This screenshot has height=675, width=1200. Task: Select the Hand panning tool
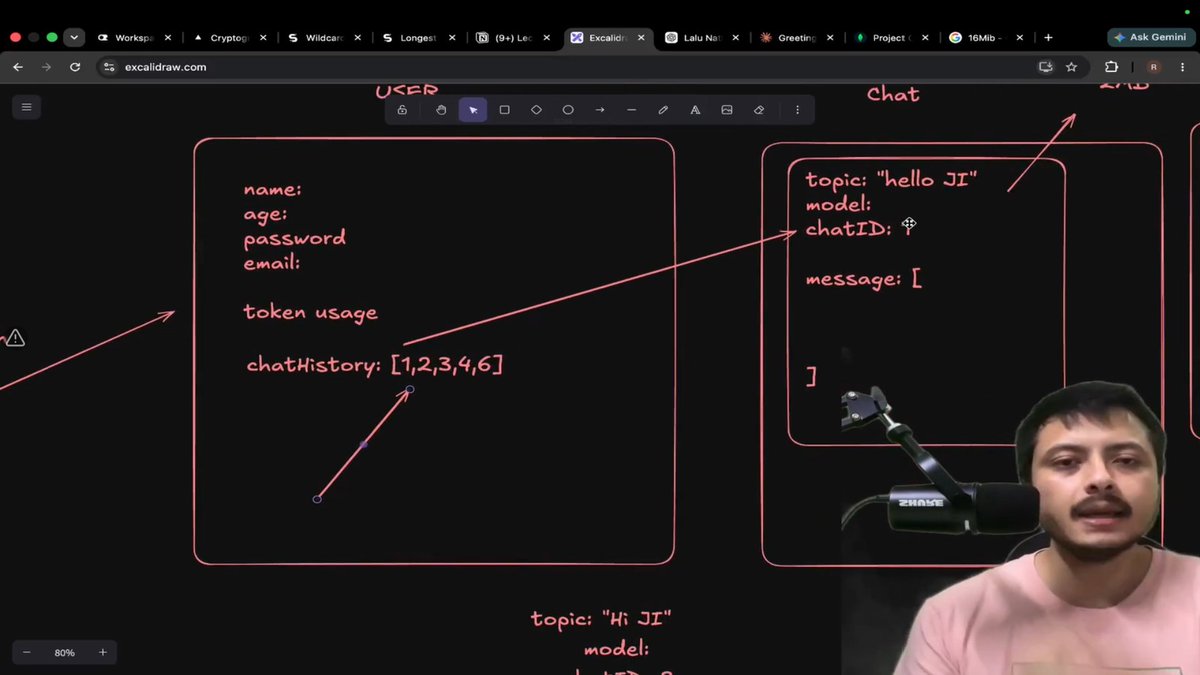coord(441,110)
